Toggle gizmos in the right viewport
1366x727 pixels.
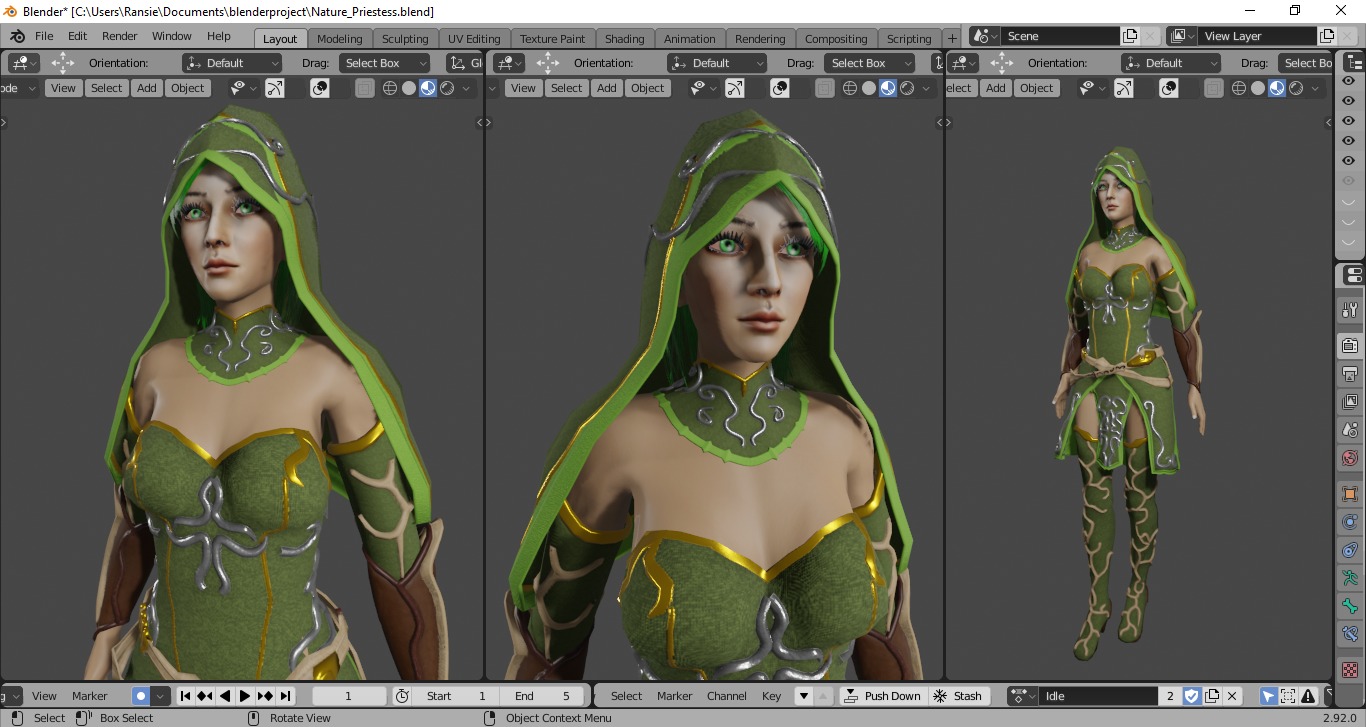click(1124, 88)
